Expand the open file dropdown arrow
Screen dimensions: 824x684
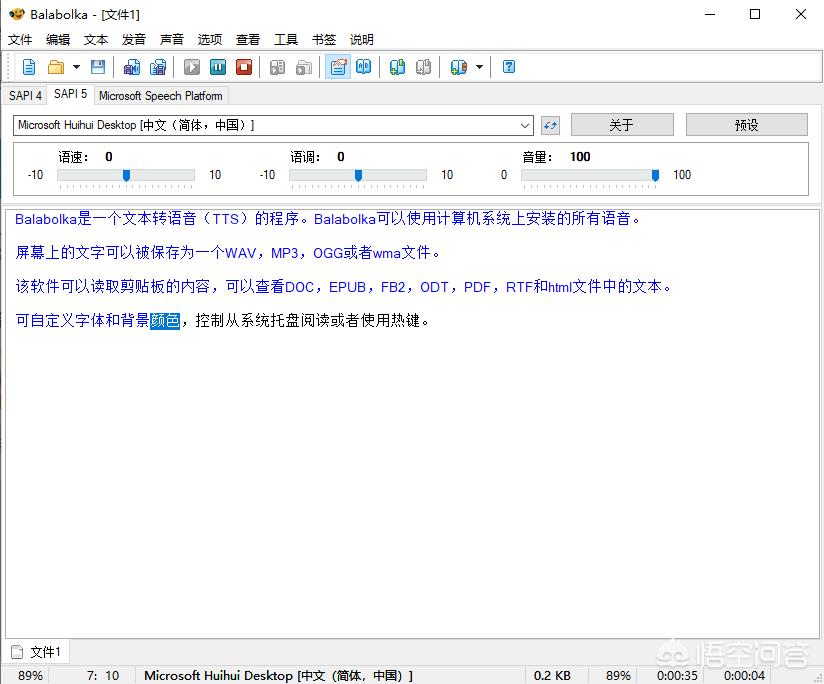click(76, 67)
